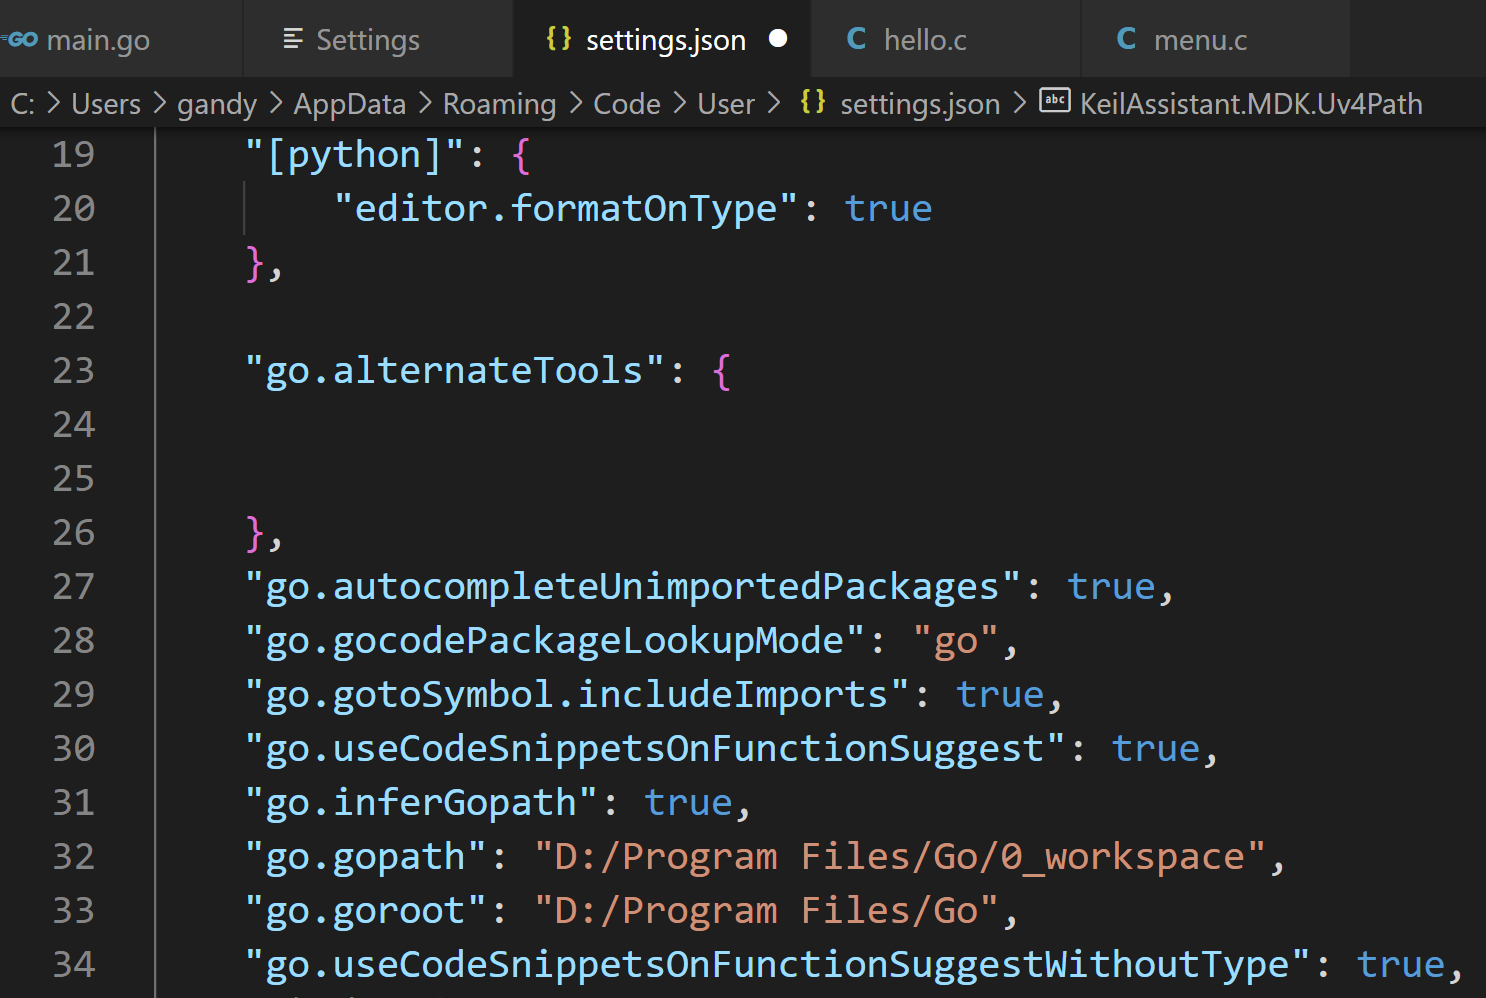The width and height of the screenshot is (1486, 998).
Task: Open the KeilAssistant.MDK.Uv4Path breadcrumb symbol
Action: (x=1251, y=104)
